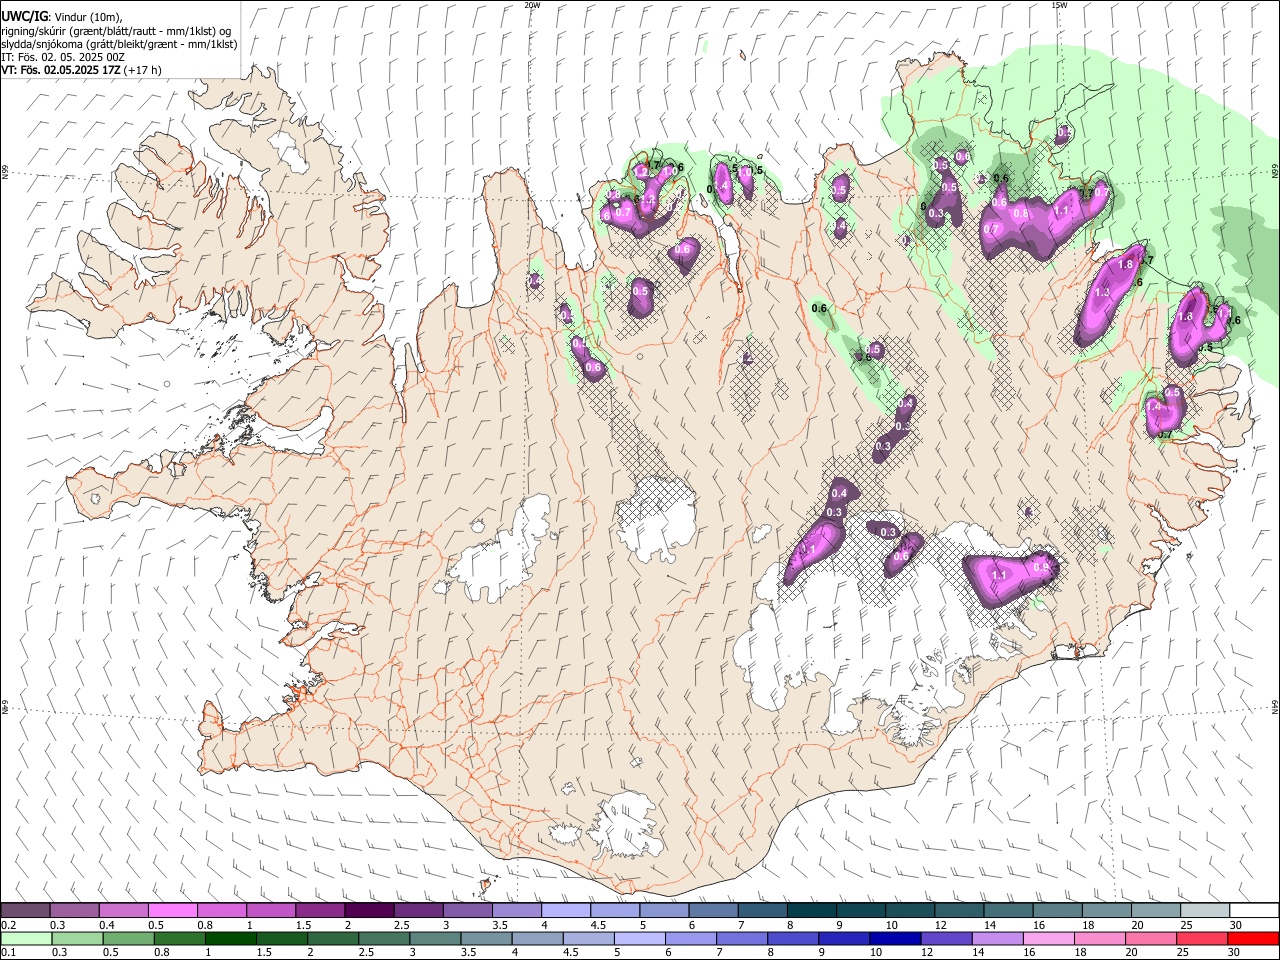Select the 0.5 medium green swatch, bottom legend row
The height and width of the screenshot is (960, 1280).
[128, 939]
